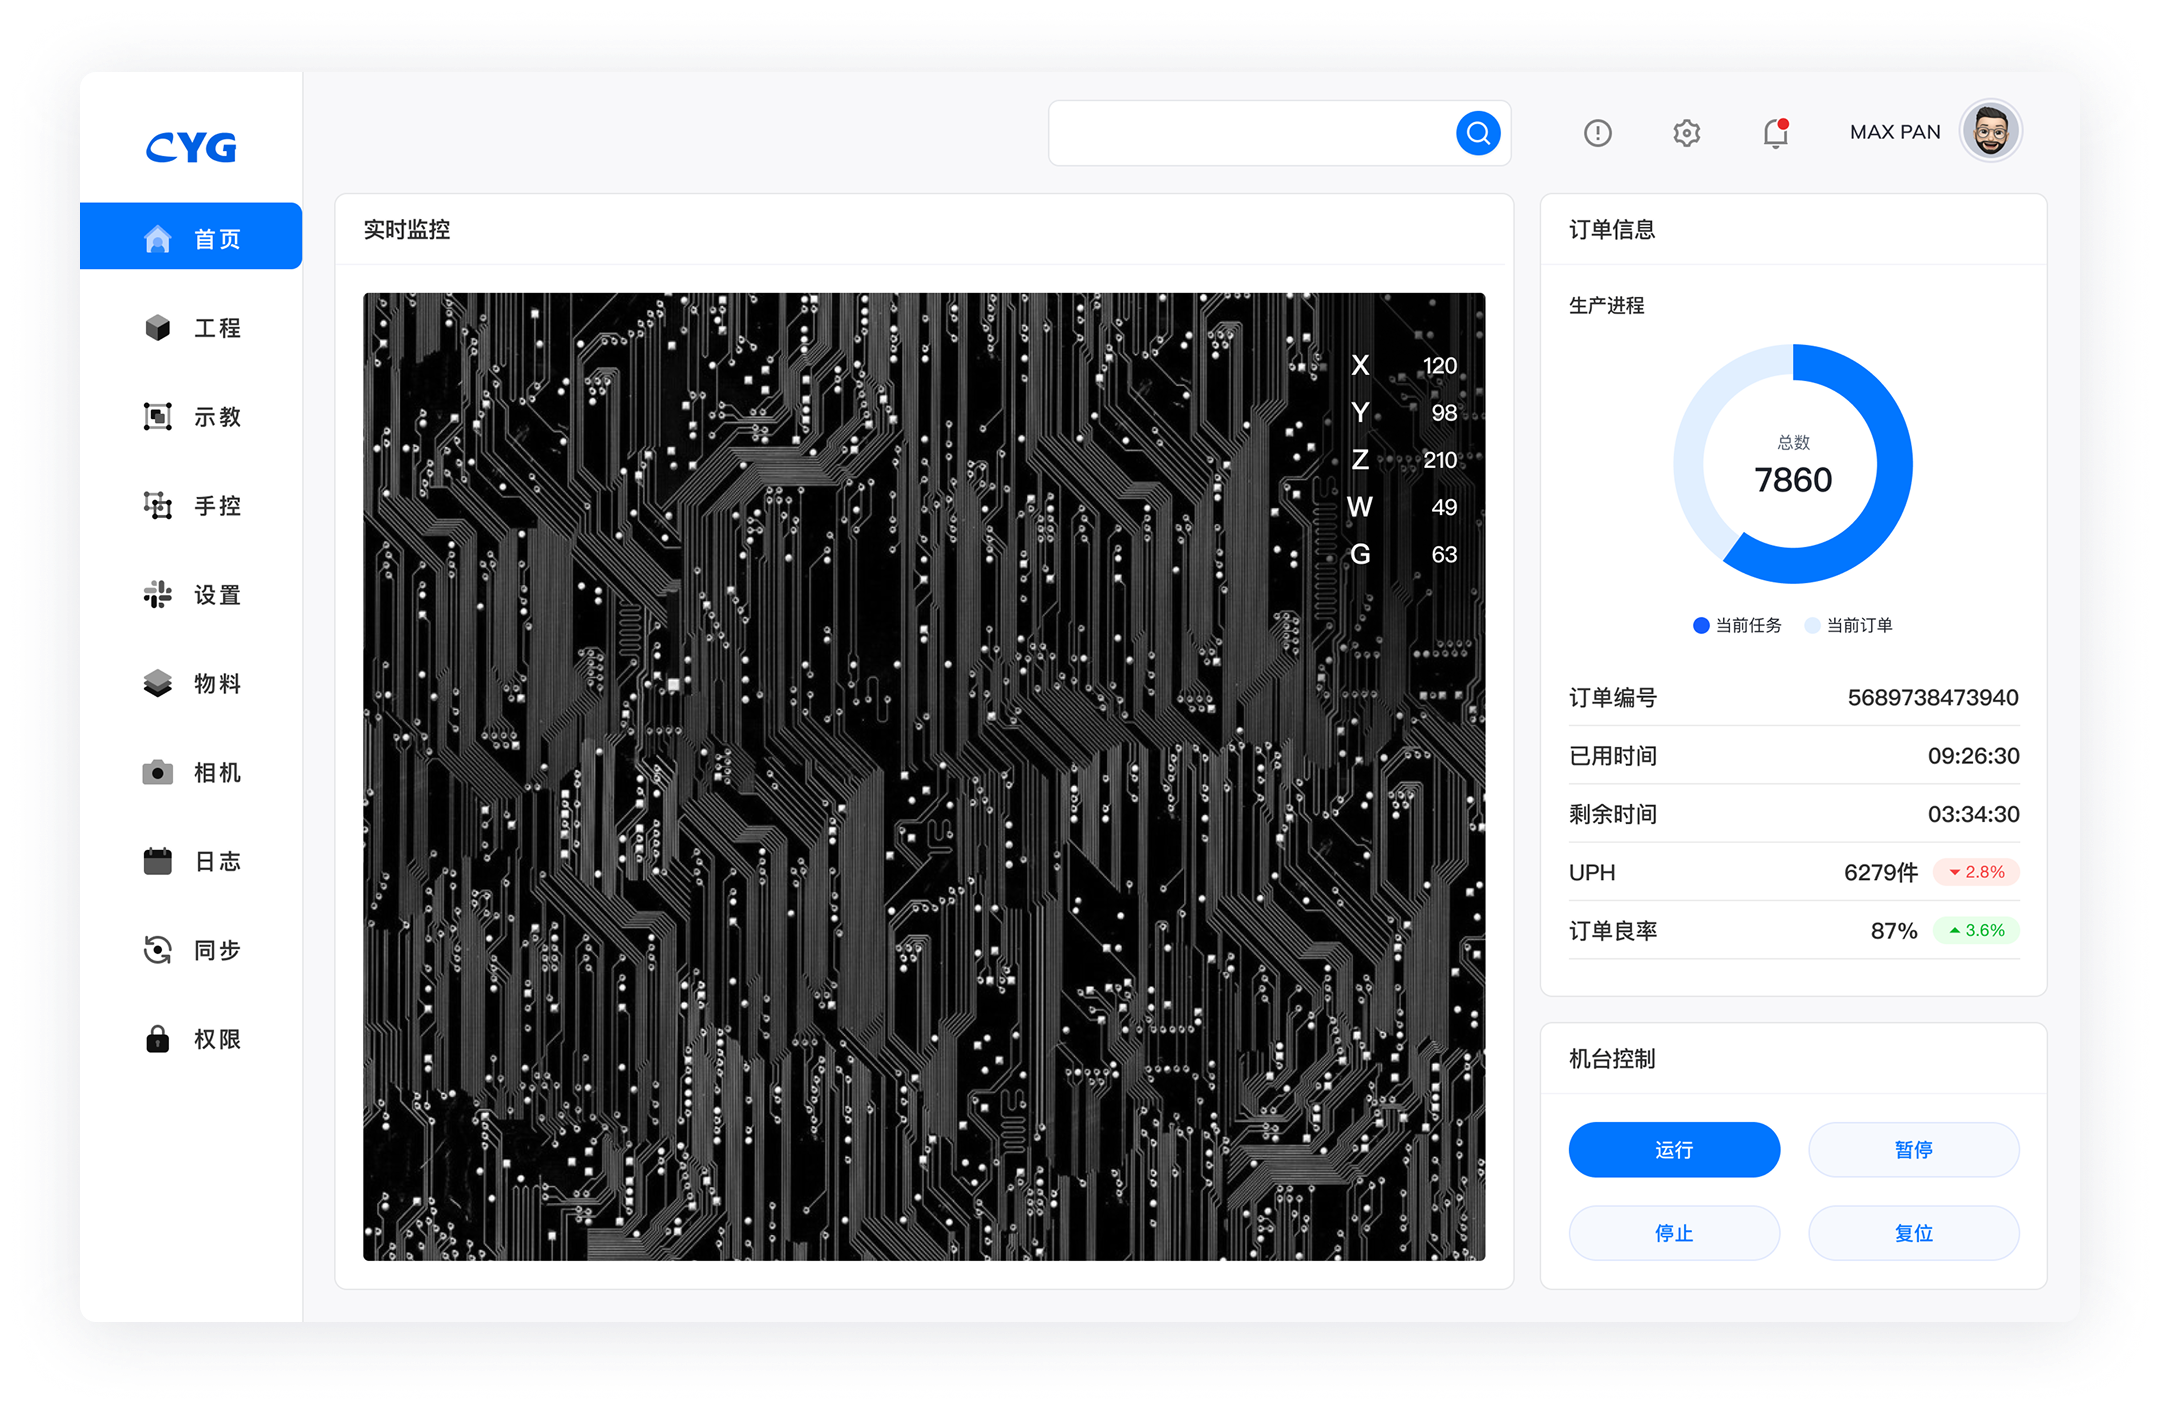Image resolution: width=2160 pixels, height=1410 pixels.
Task: Click the 当前任务 legend blue dot
Action: point(1700,625)
